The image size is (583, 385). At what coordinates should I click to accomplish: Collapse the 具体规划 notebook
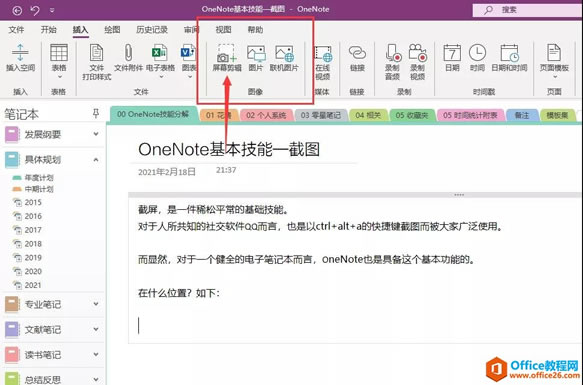[96, 160]
